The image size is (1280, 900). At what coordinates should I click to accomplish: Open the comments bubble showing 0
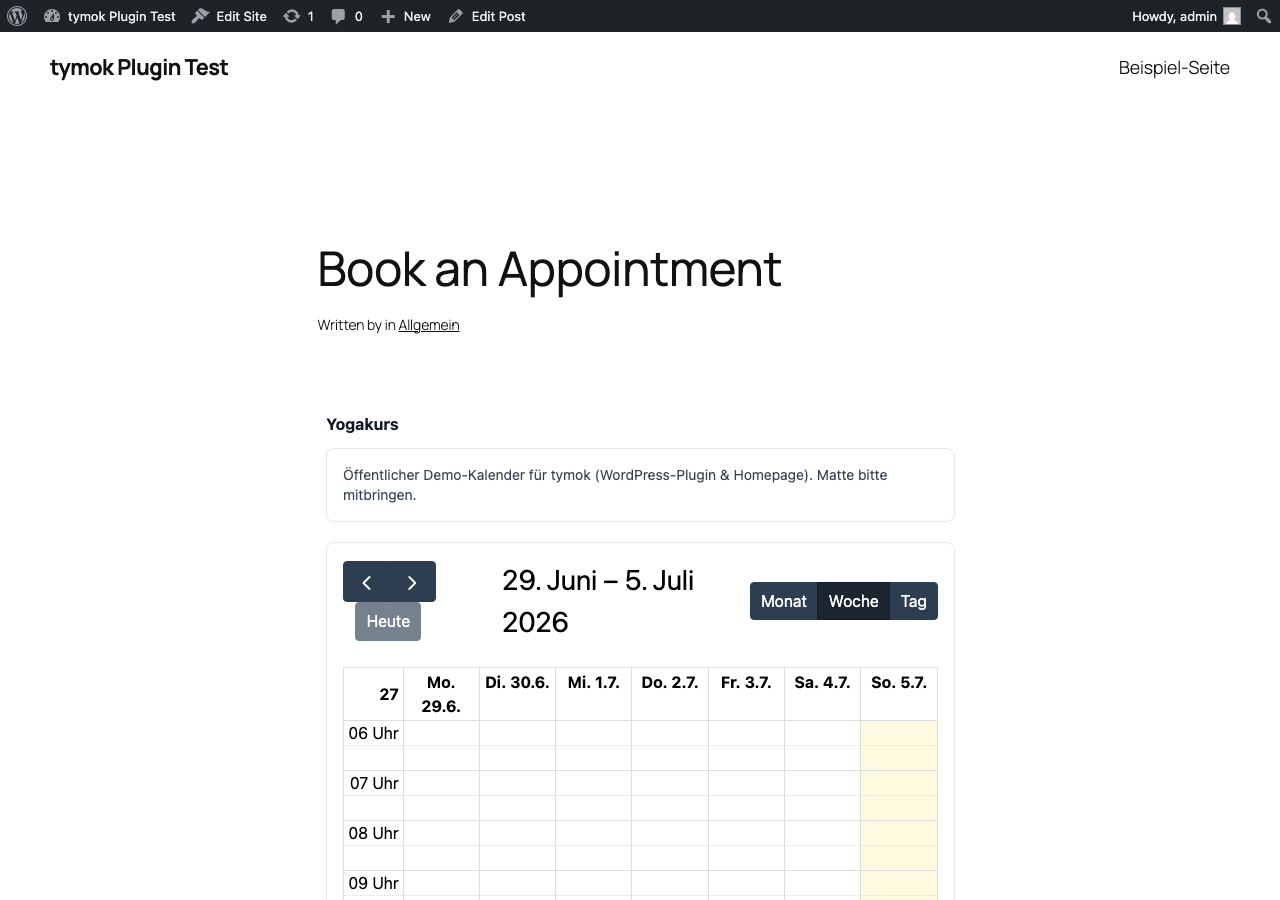pos(346,16)
